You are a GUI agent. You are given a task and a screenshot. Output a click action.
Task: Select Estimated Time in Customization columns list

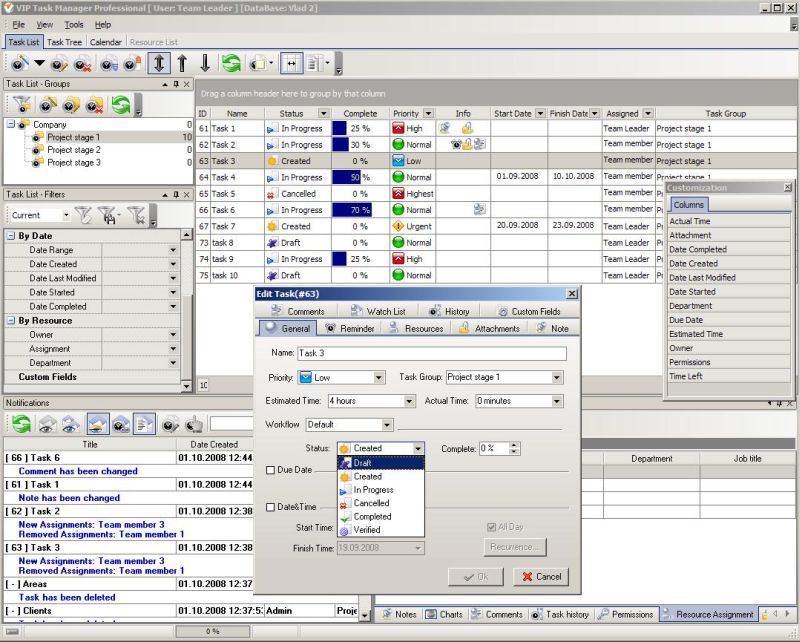[729, 334]
